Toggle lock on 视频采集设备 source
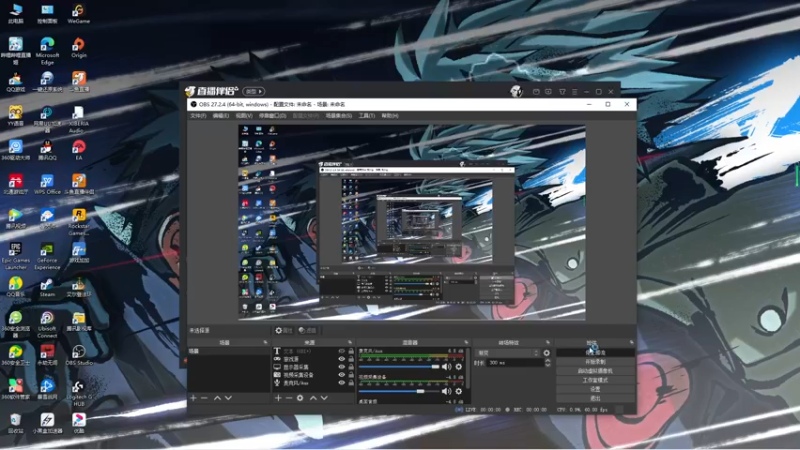The height and width of the screenshot is (450, 800). pos(351,374)
